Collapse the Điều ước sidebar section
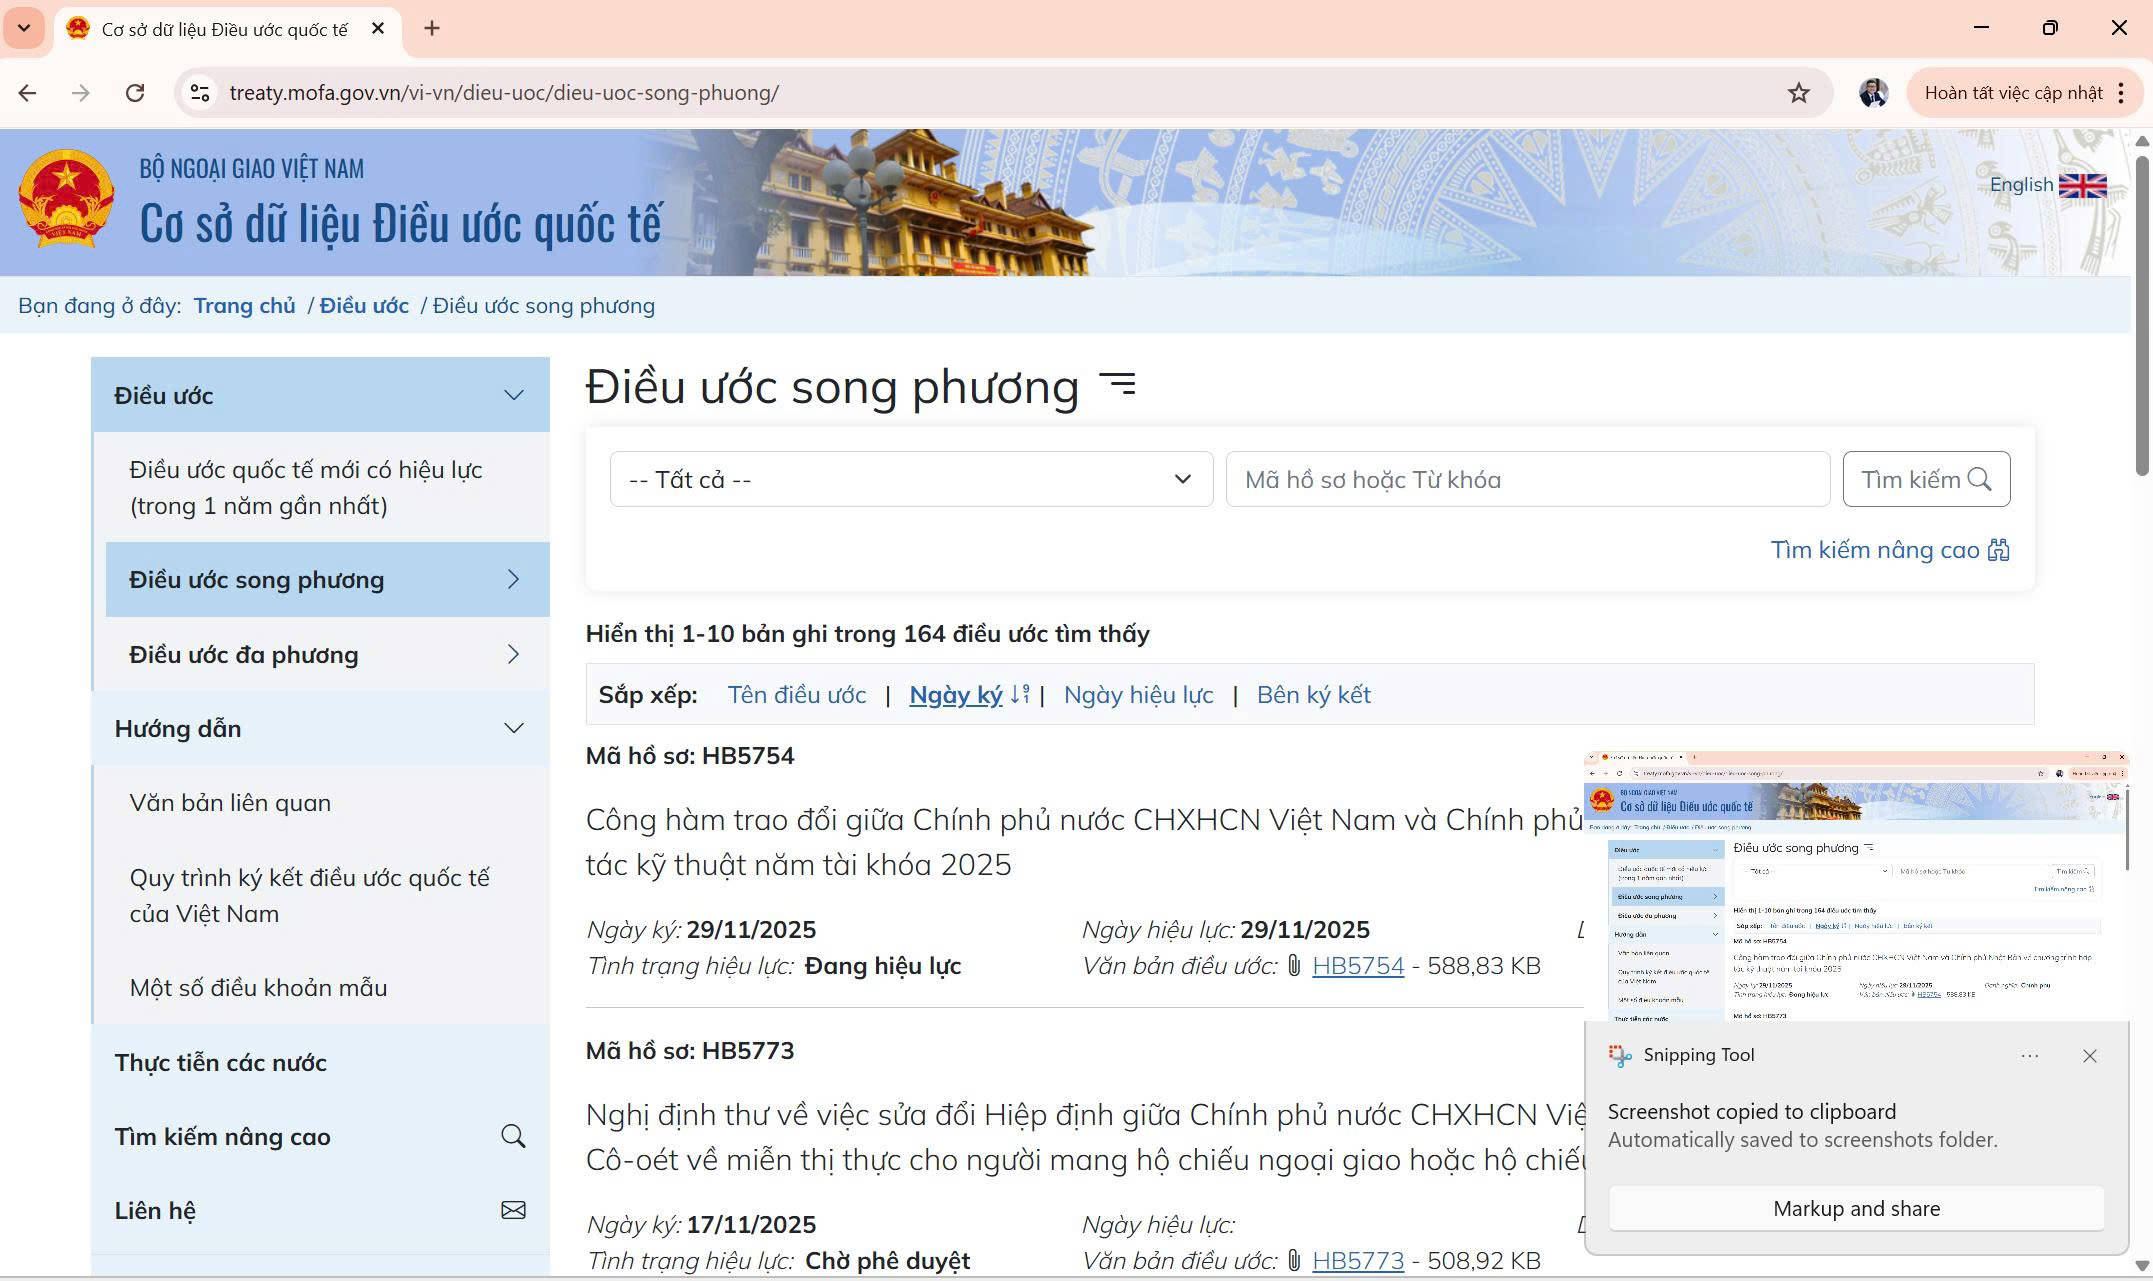This screenshot has height=1281, width=2153. [x=514, y=394]
